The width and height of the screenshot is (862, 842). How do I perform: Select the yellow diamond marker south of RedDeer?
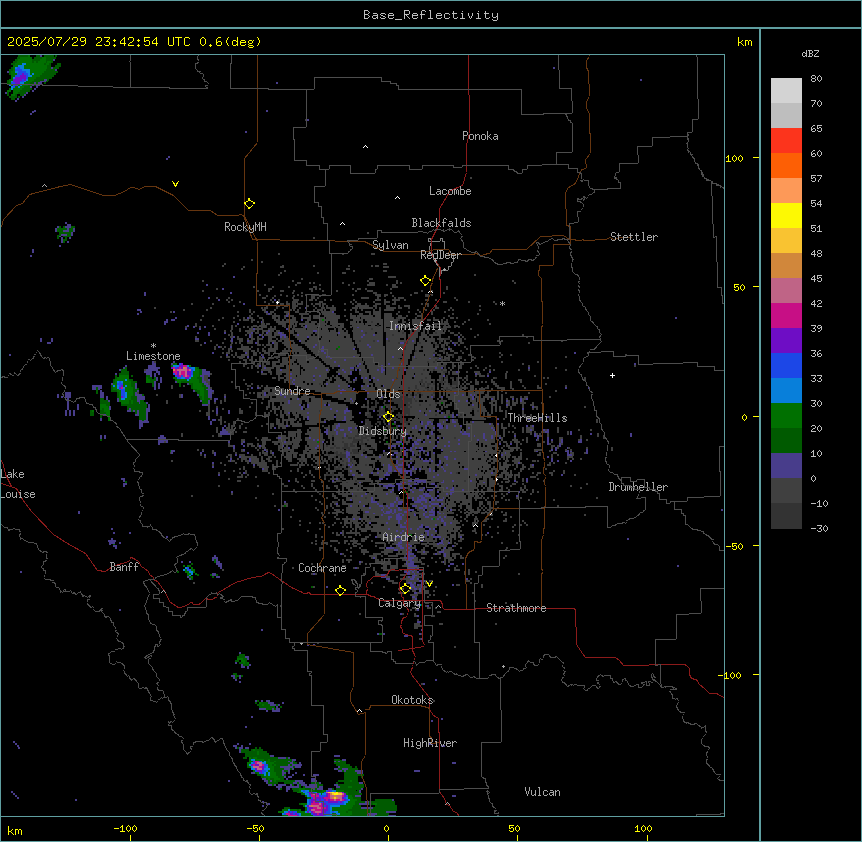(425, 281)
